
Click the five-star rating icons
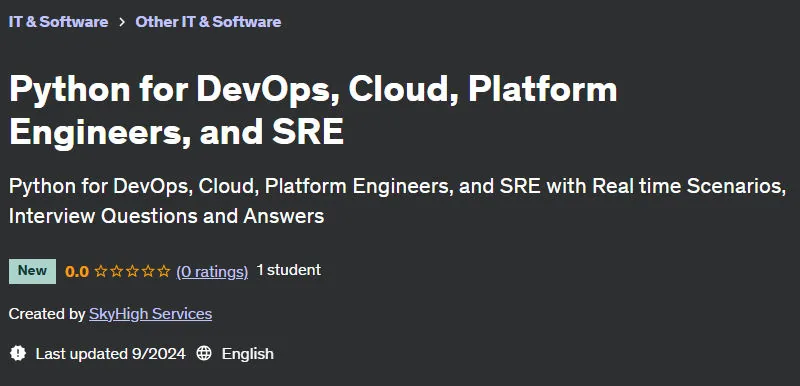[x=132, y=271]
